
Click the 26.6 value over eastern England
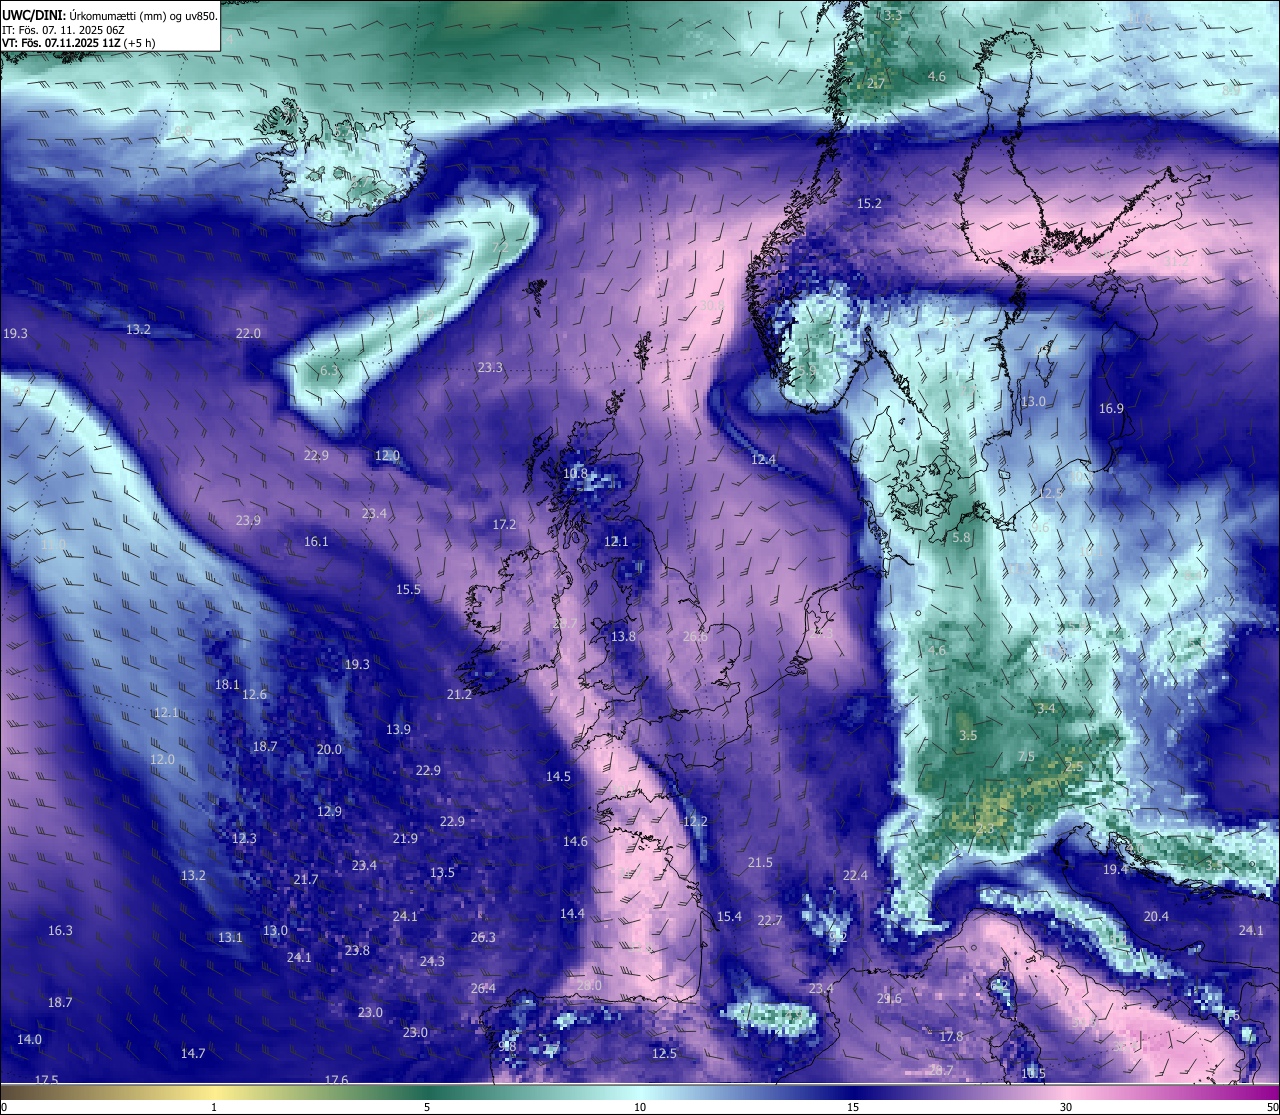click(x=695, y=636)
